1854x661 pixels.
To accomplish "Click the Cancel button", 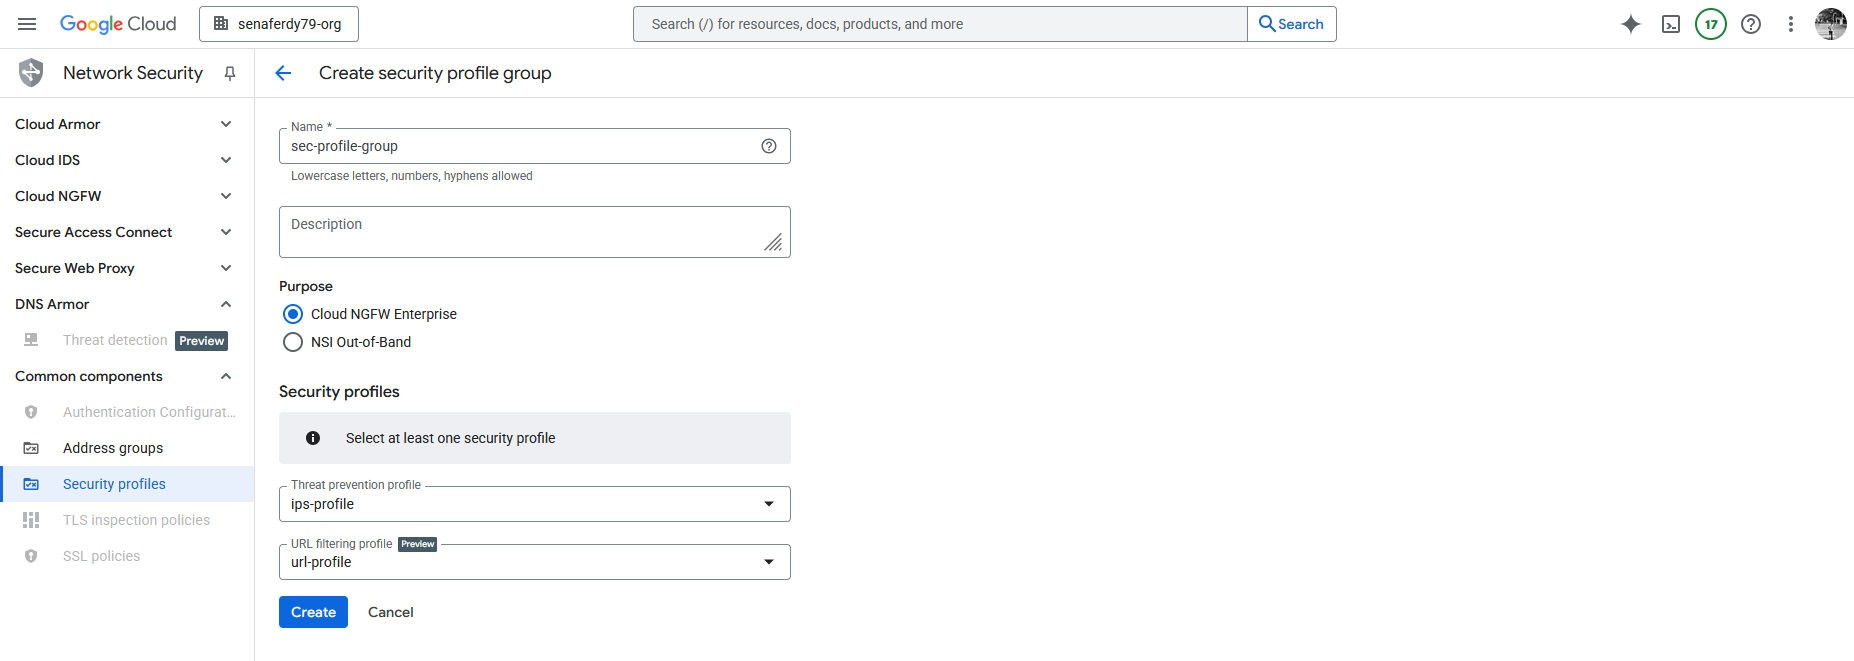I will (x=390, y=612).
